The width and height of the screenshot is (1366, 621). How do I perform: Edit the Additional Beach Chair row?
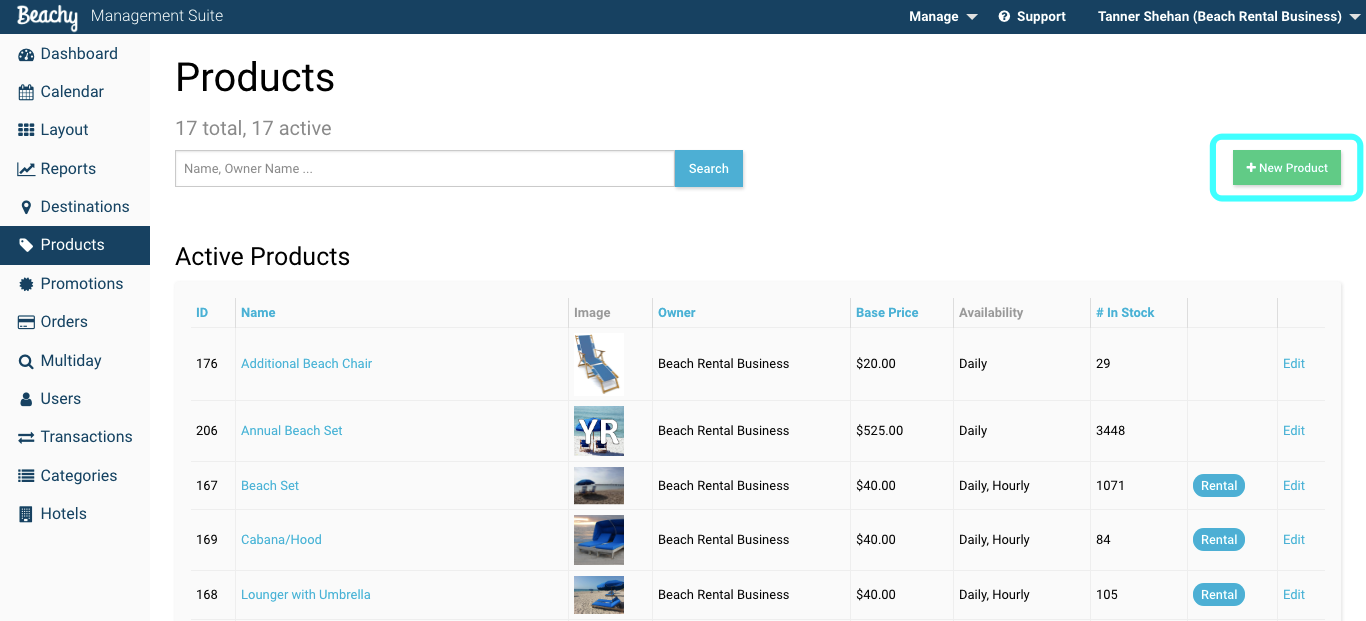point(1294,364)
